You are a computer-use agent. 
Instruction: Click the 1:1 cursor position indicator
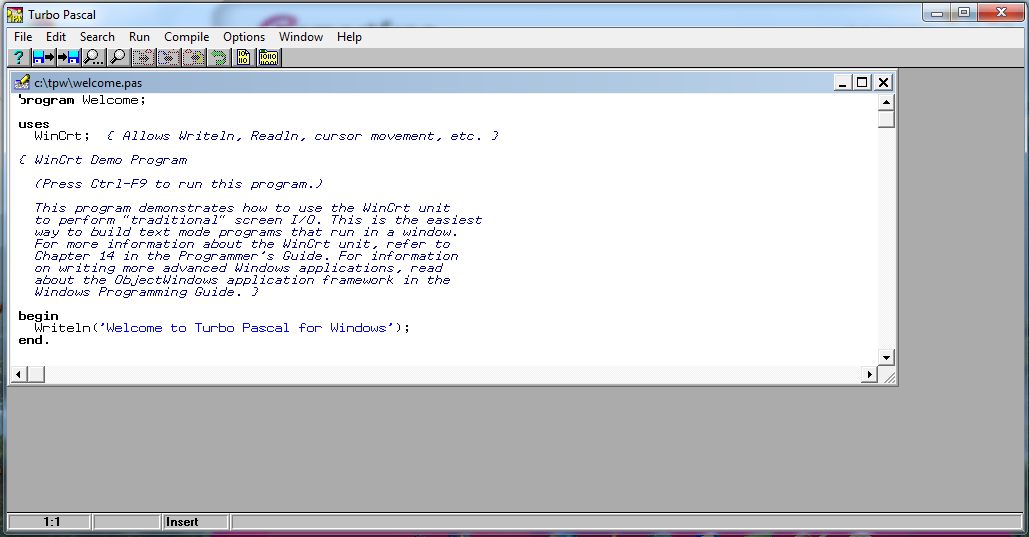tap(49, 522)
